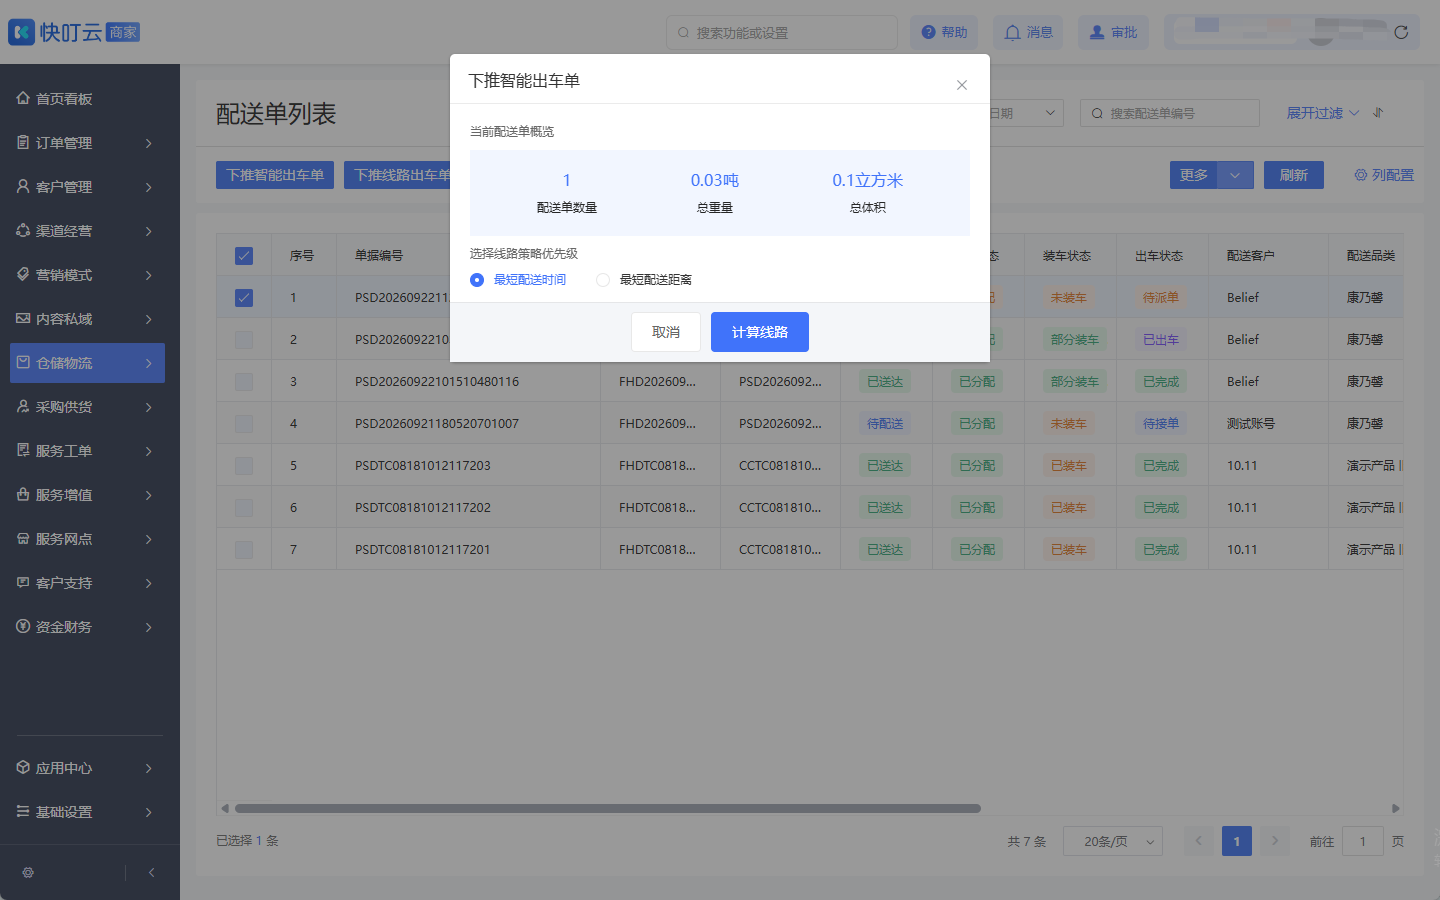Click the 应用中心 cube icon
This screenshot has width=1440, height=900.
click(x=23, y=767)
